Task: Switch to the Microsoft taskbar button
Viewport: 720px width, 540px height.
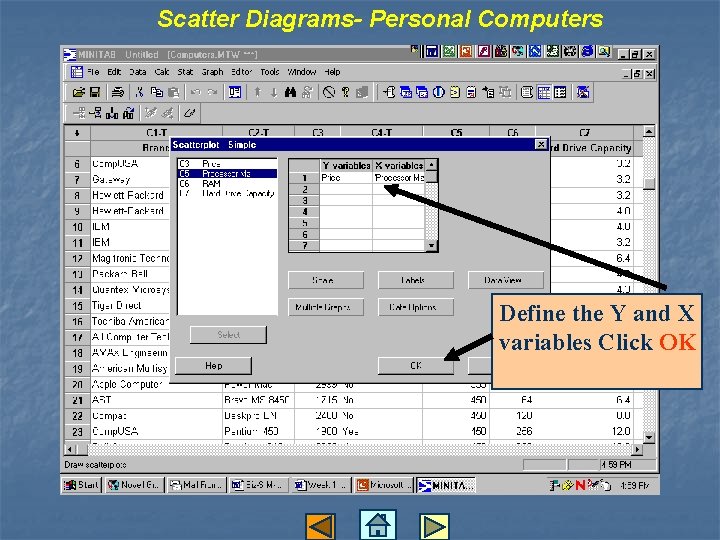Action: click(x=383, y=485)
